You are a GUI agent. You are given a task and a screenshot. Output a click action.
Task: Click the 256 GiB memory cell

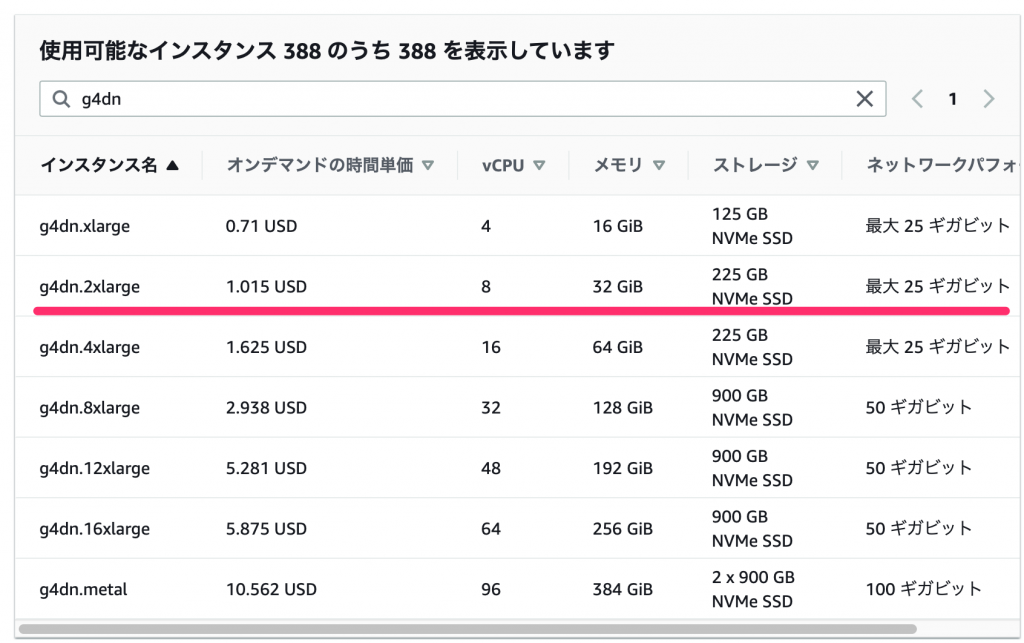[622, 529]
